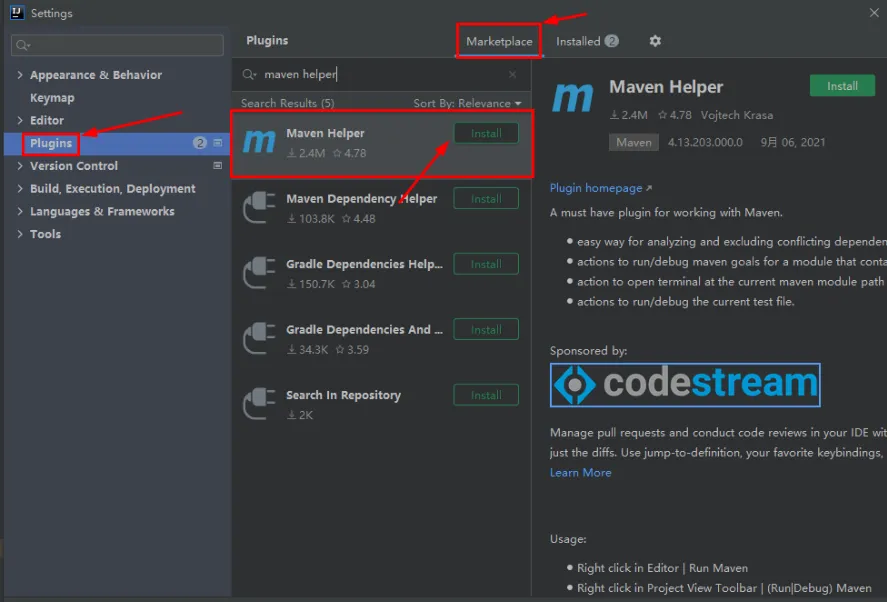Expand the Version Control tree node
The width and height of the screenshot is (887, 602).
click(x=20, y=166)
